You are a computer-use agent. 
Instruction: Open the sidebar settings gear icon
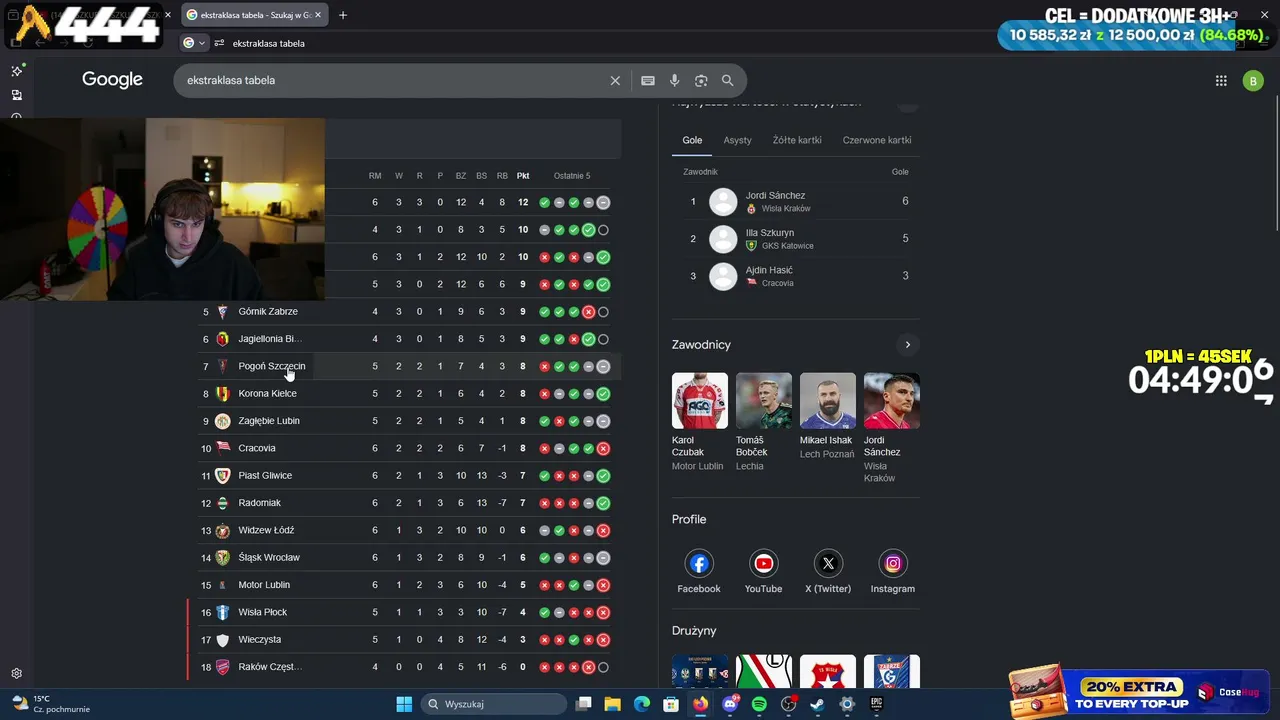pyautogui.click(x=16, y=674)
